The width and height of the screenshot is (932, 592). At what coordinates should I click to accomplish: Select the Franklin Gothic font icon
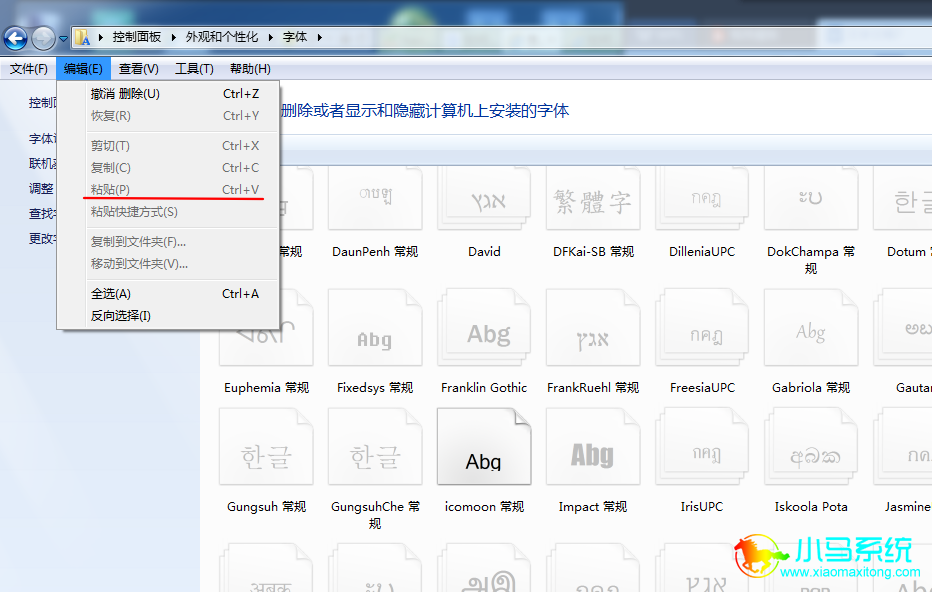[x=484, y=328]
